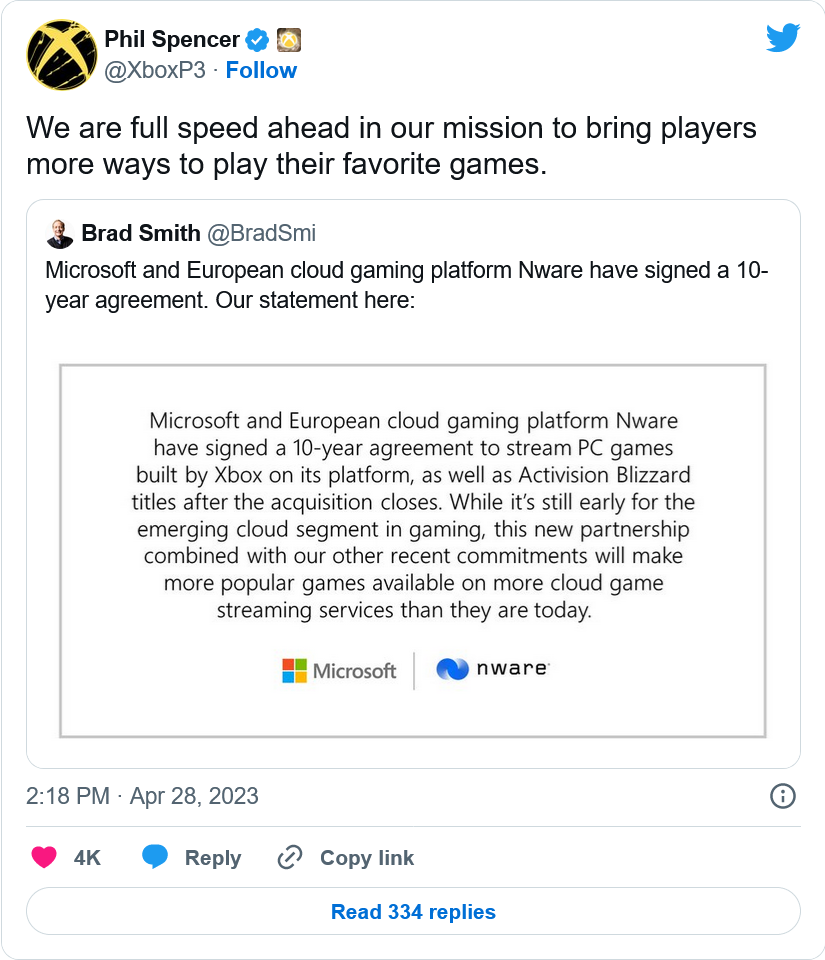Click the blue verified checkmark badge
This screenshot has width=825, height=960.
[x=258, y=40]
